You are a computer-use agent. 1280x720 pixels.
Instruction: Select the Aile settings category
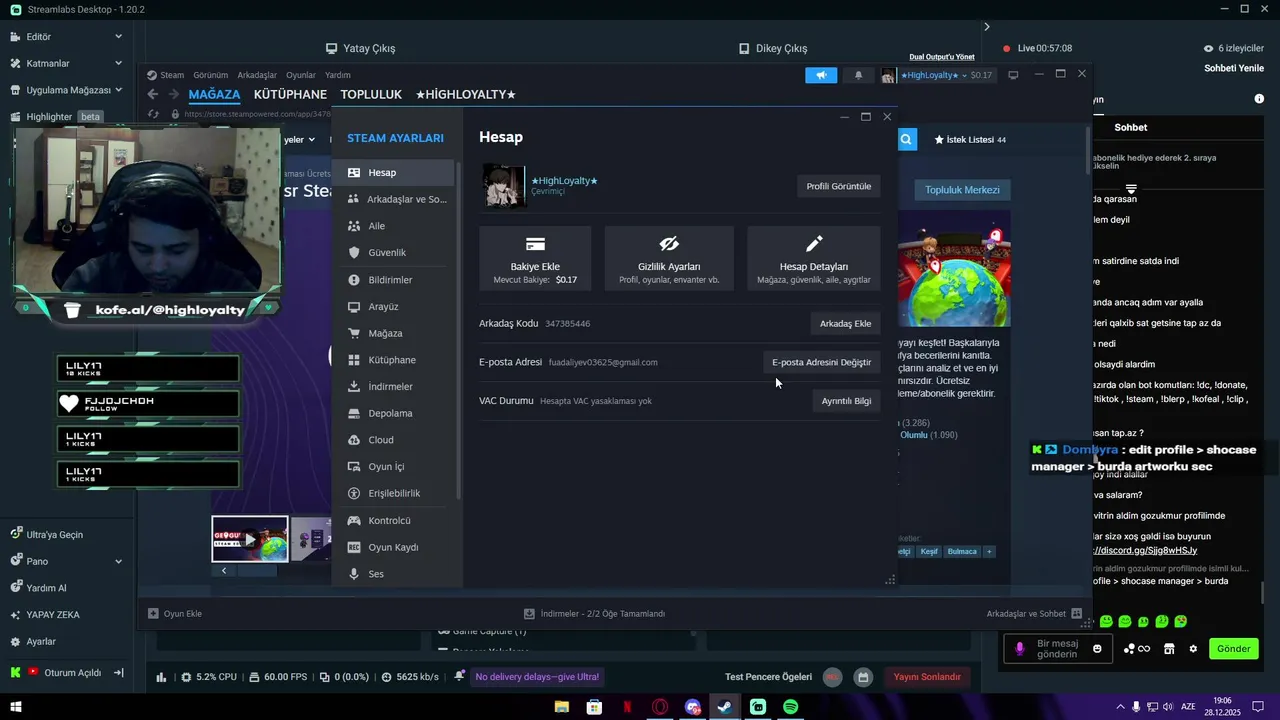coord(394,226)
